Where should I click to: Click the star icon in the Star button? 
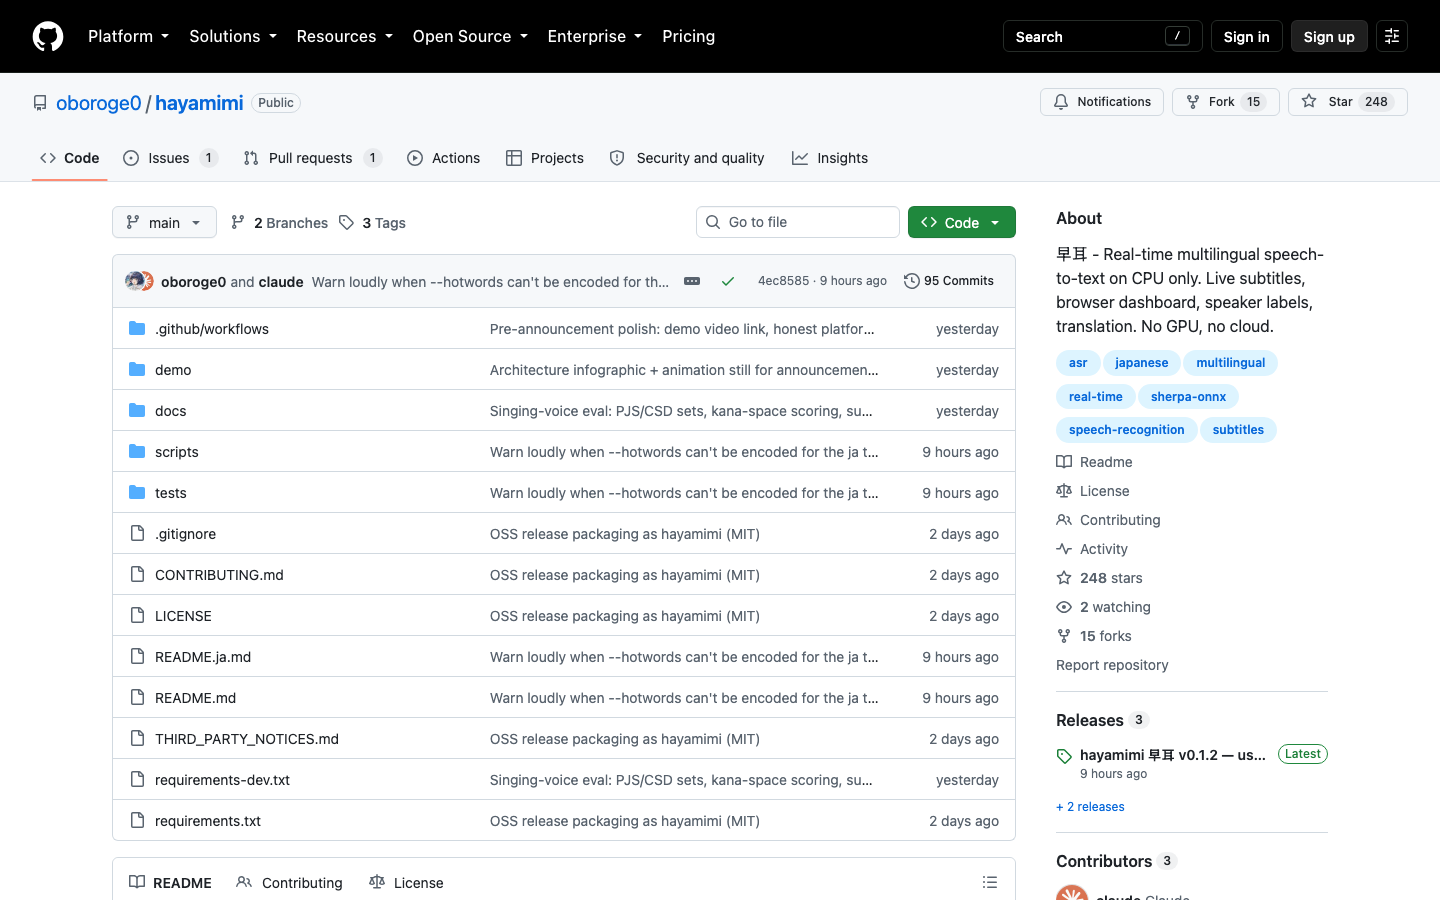pos(1309,101)
